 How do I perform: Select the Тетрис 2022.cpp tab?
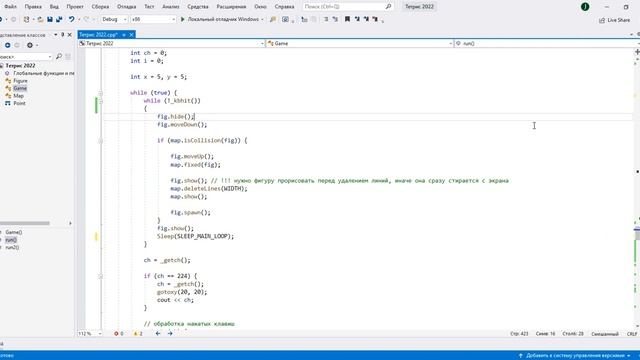pos(98,35)
